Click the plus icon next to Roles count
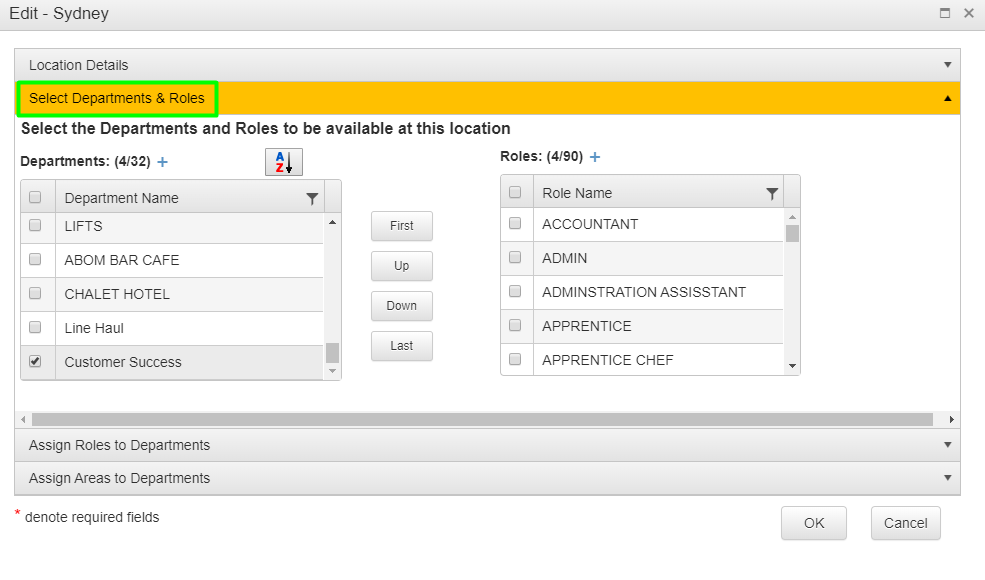This screenshot has height=580, width=985. [594, 156]
